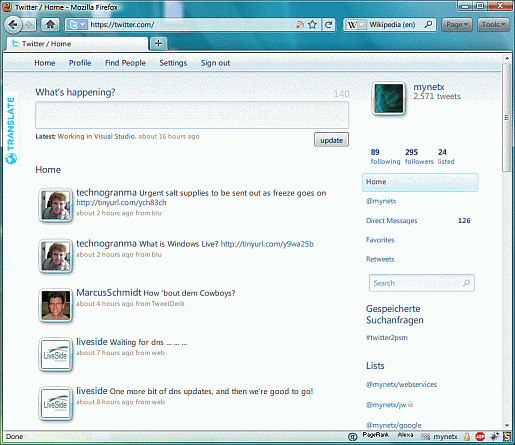Click the spider icon in status bar
Viewport: 515px width, 445px height.
point(494,436)
